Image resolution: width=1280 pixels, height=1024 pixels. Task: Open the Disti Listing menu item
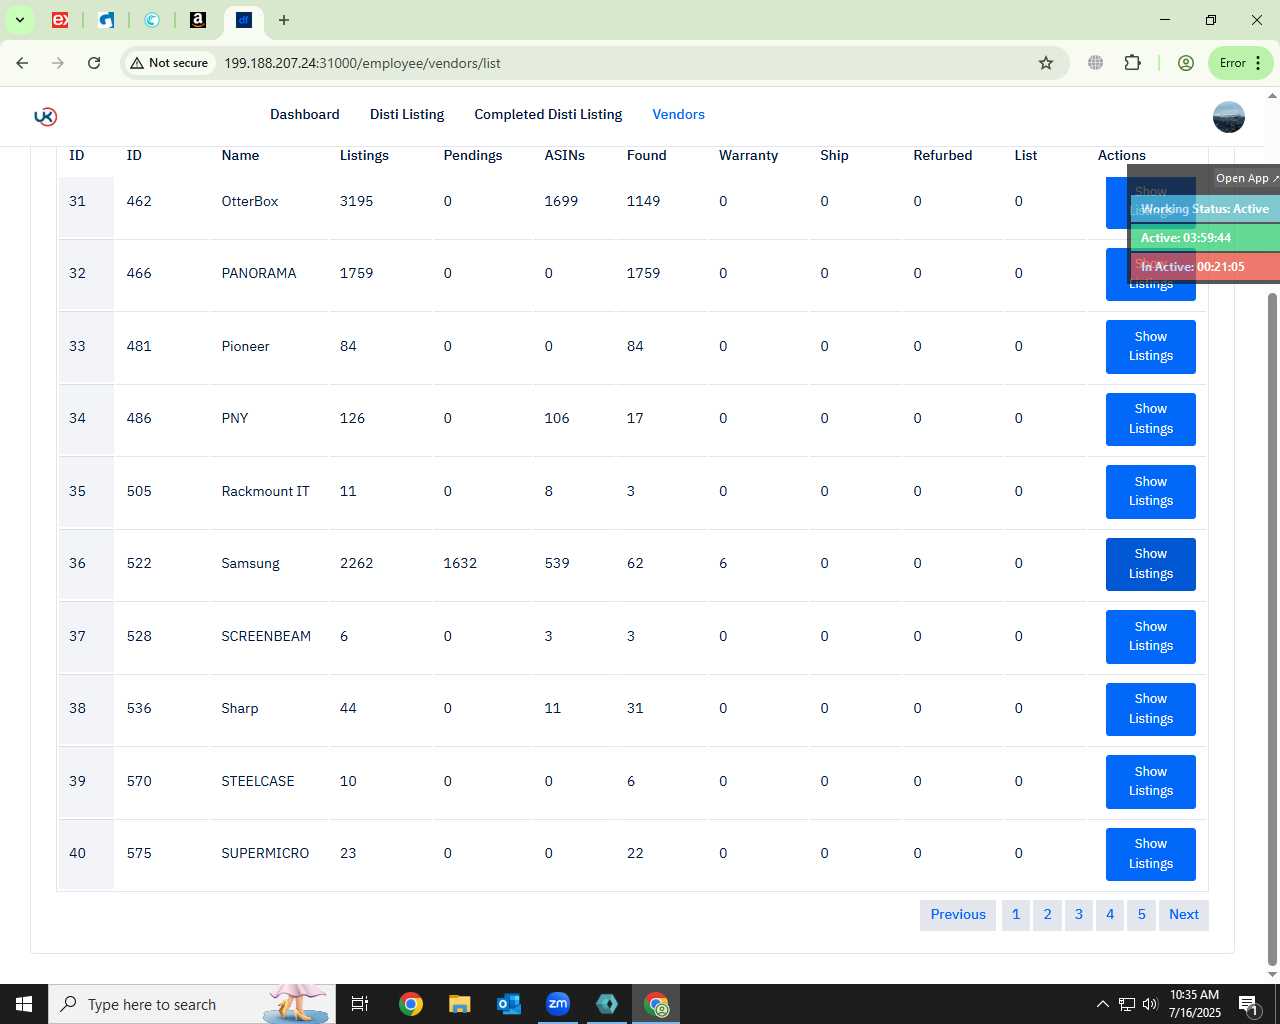(x=407, y=114)
